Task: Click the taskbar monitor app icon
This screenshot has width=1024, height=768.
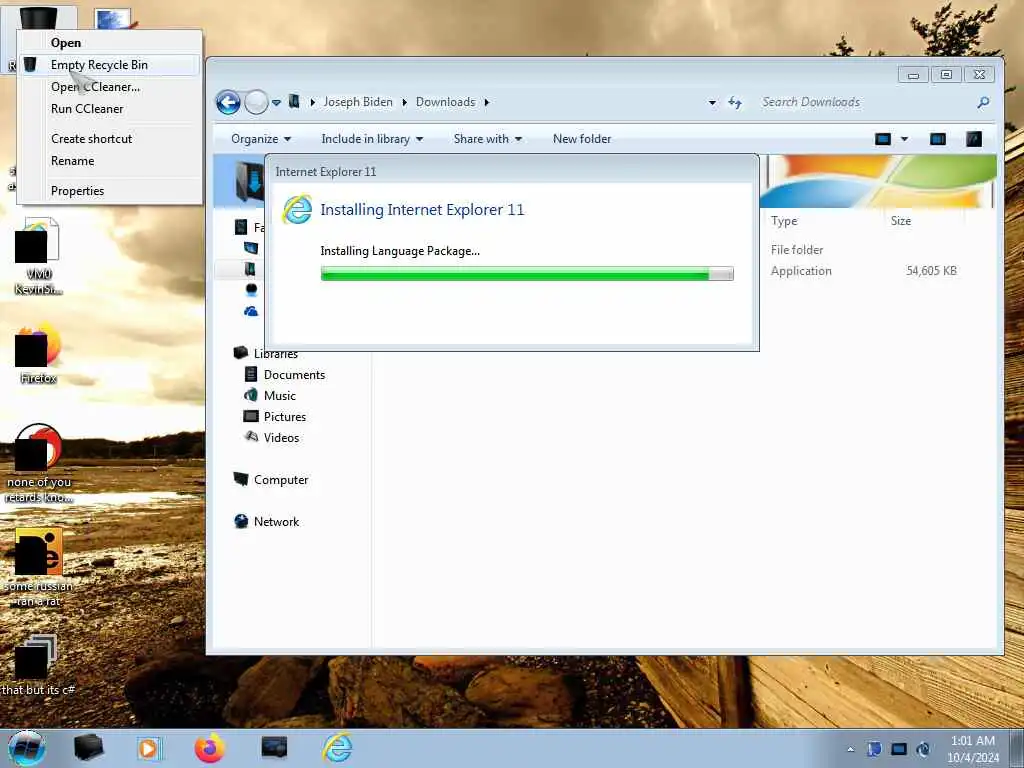Action: 274,748
